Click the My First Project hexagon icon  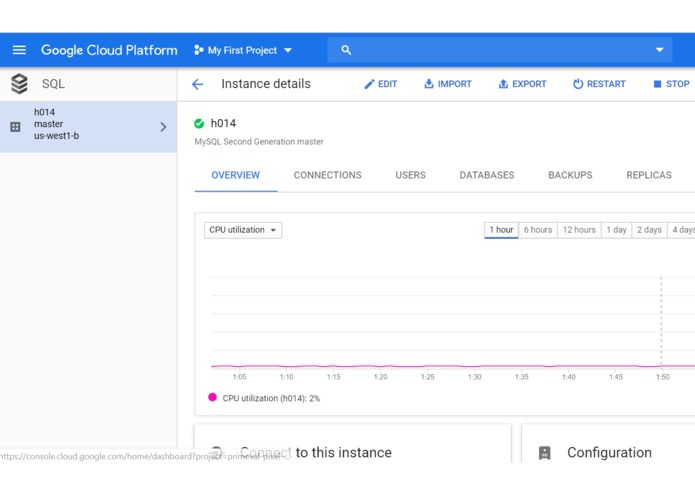point(199,50)
